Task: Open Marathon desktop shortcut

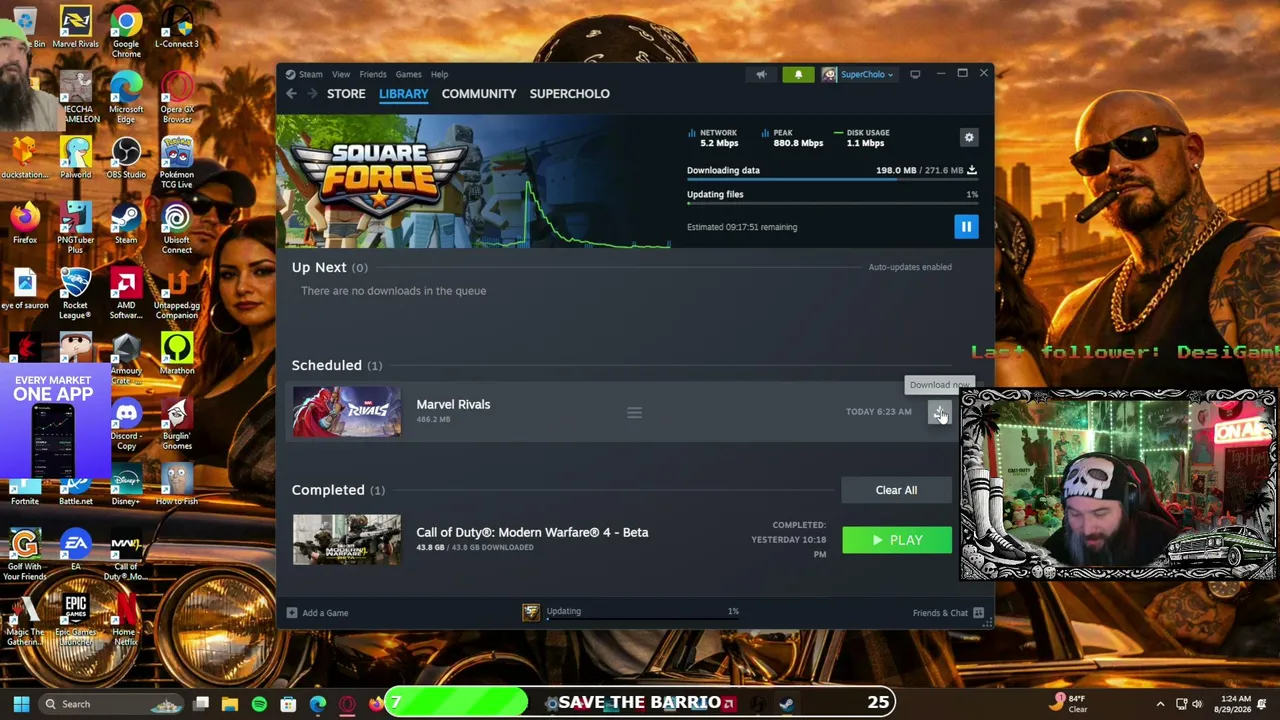Action: [177, 354]
